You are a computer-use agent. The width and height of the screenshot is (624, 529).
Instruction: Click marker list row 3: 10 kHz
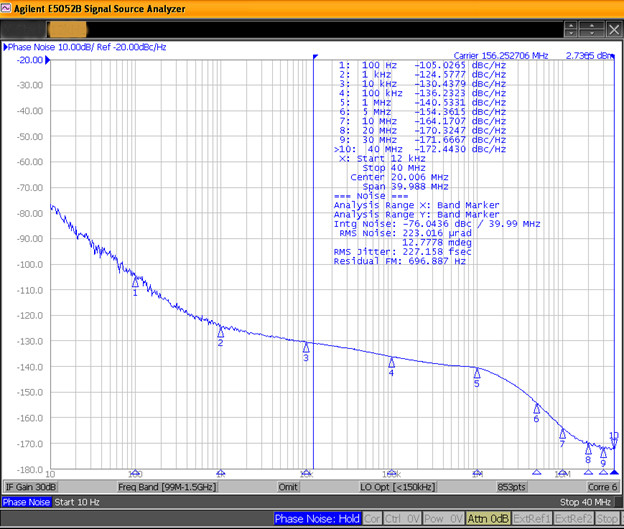(x=422, y=84)
